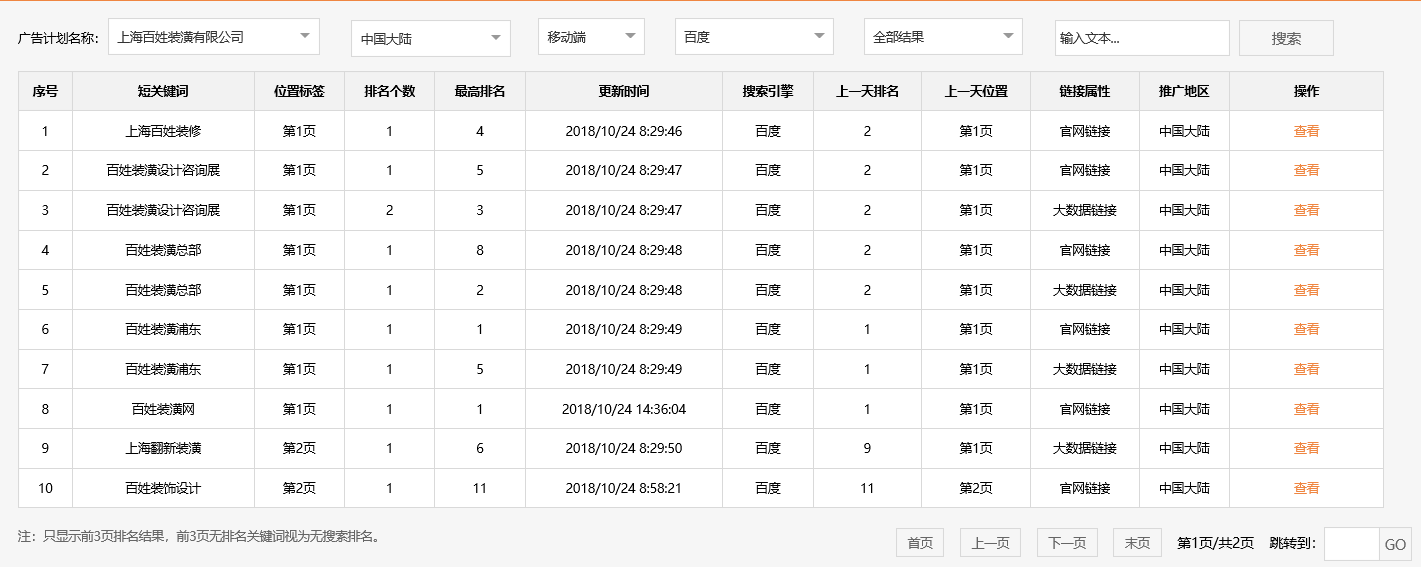This screenshot has width=1421, height=567.
Task: Click the 上一天位置 column header
Action: click(976, 91)
